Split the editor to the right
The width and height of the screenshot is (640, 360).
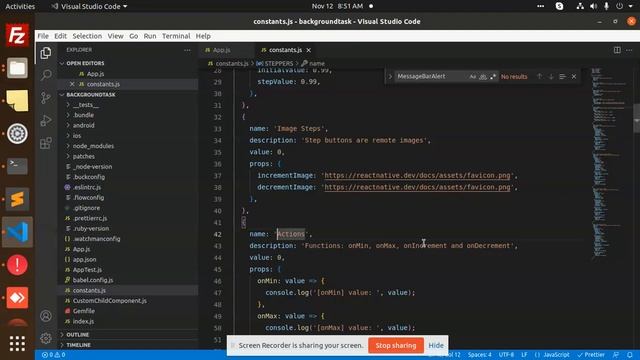point(617,50)
